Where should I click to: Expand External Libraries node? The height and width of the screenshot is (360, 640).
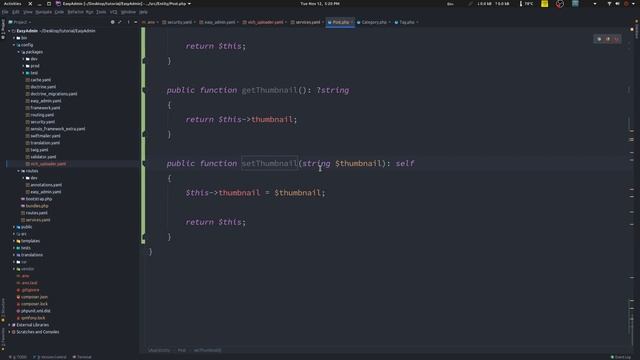click(x=9, y=325)
